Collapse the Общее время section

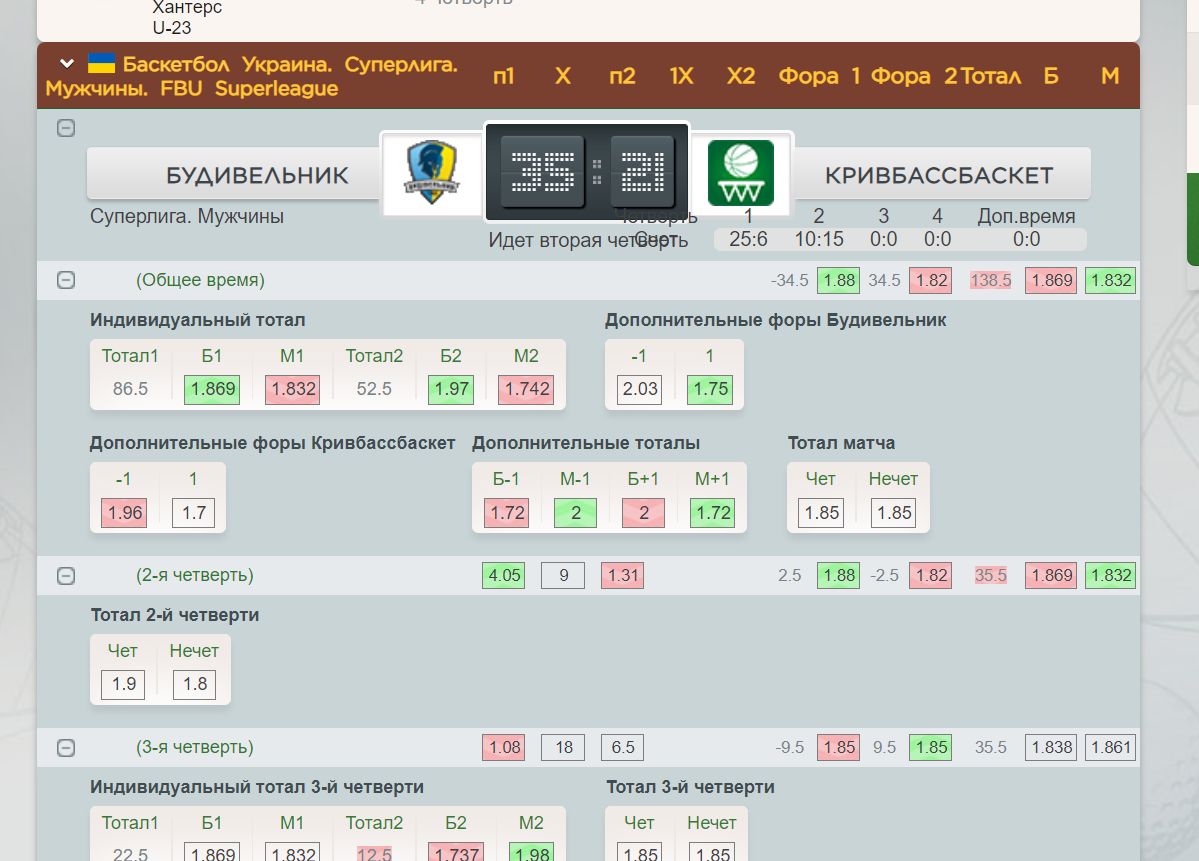(x=66, y=280)
